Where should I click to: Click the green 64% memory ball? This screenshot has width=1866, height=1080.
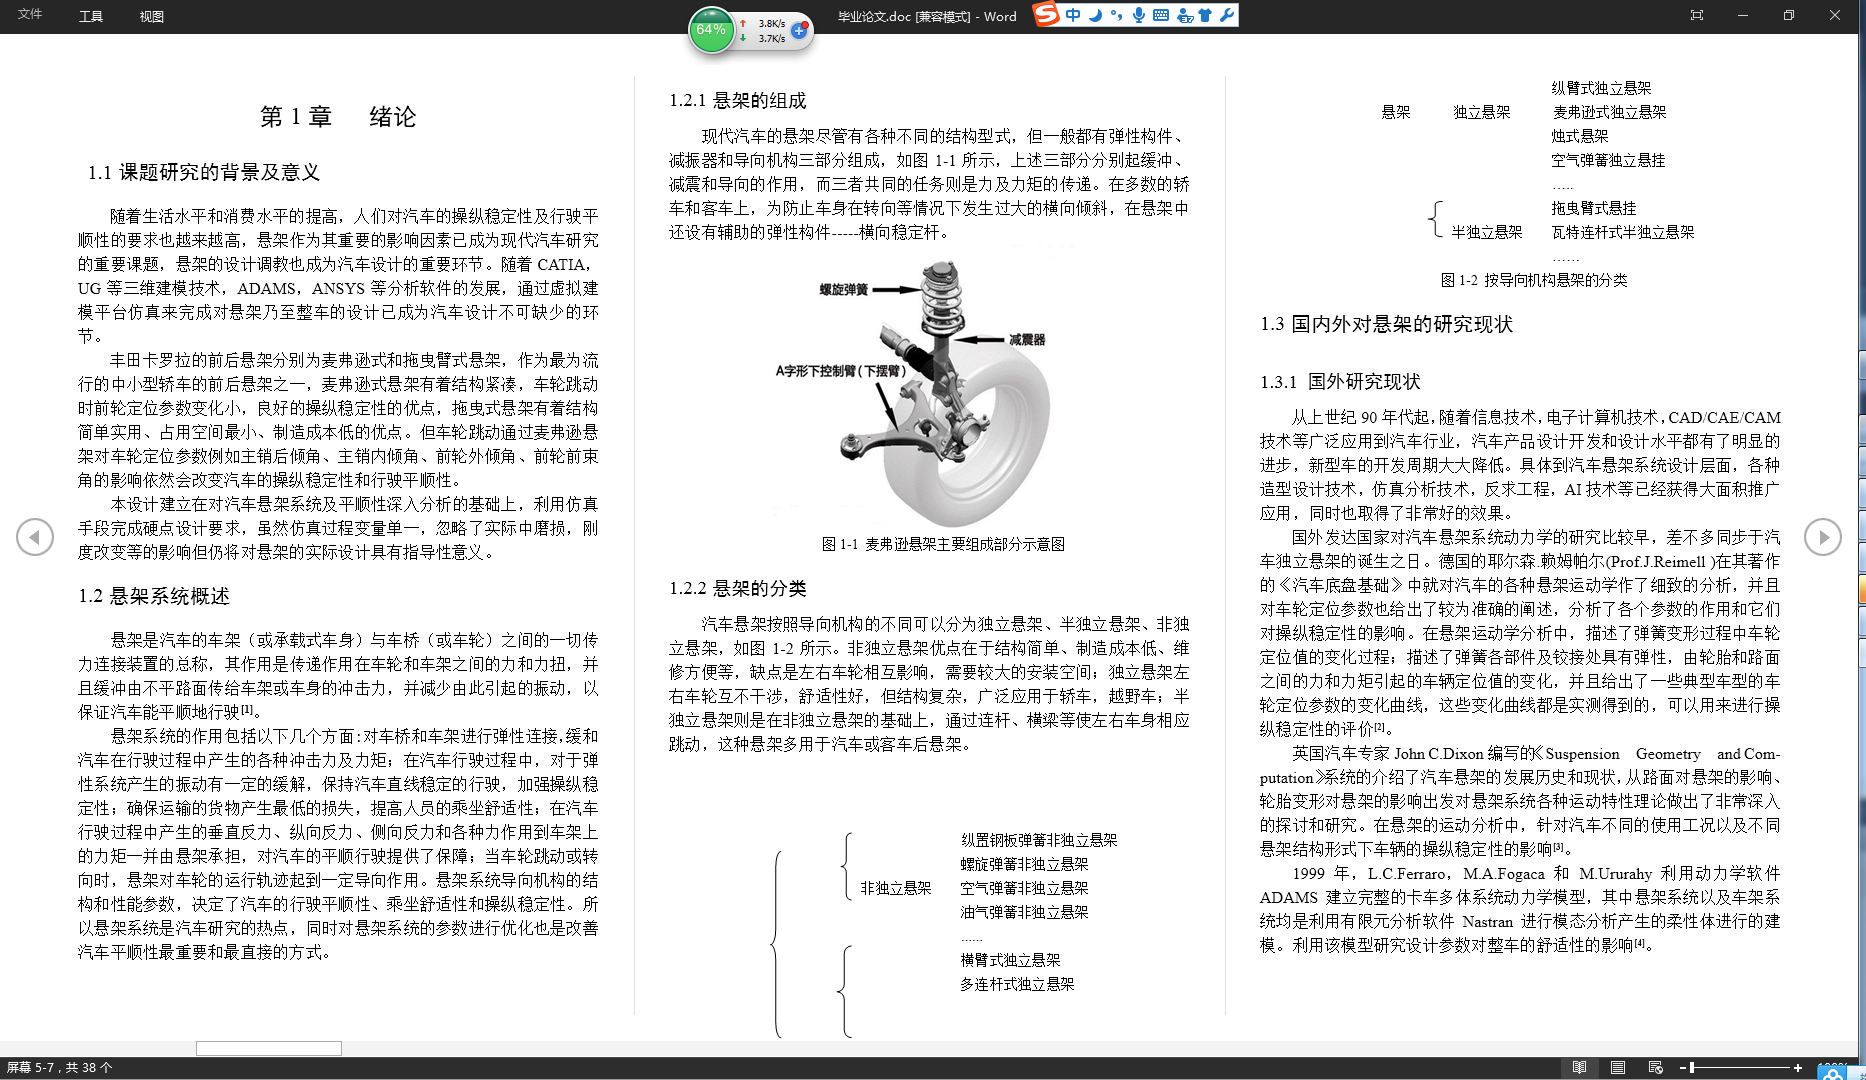(x=711, y=30)
